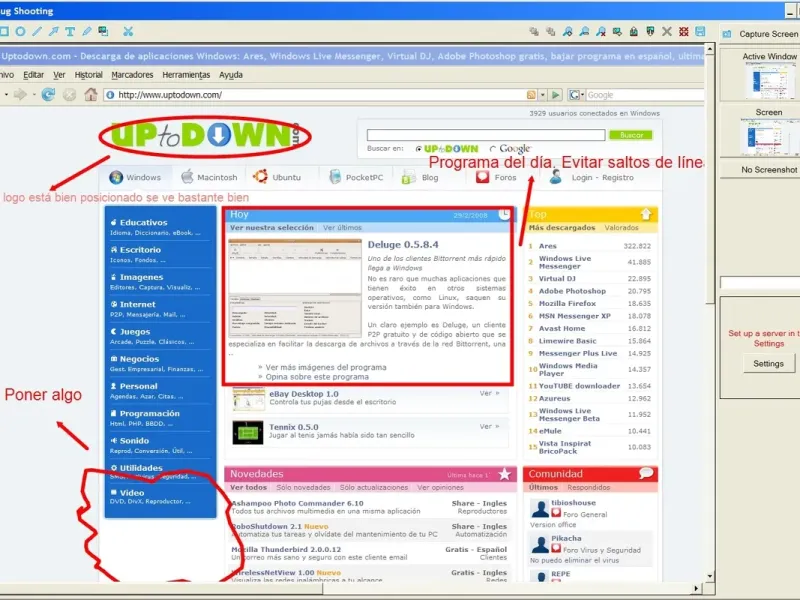Switch to the PocketPC tab

click(356, 177)
